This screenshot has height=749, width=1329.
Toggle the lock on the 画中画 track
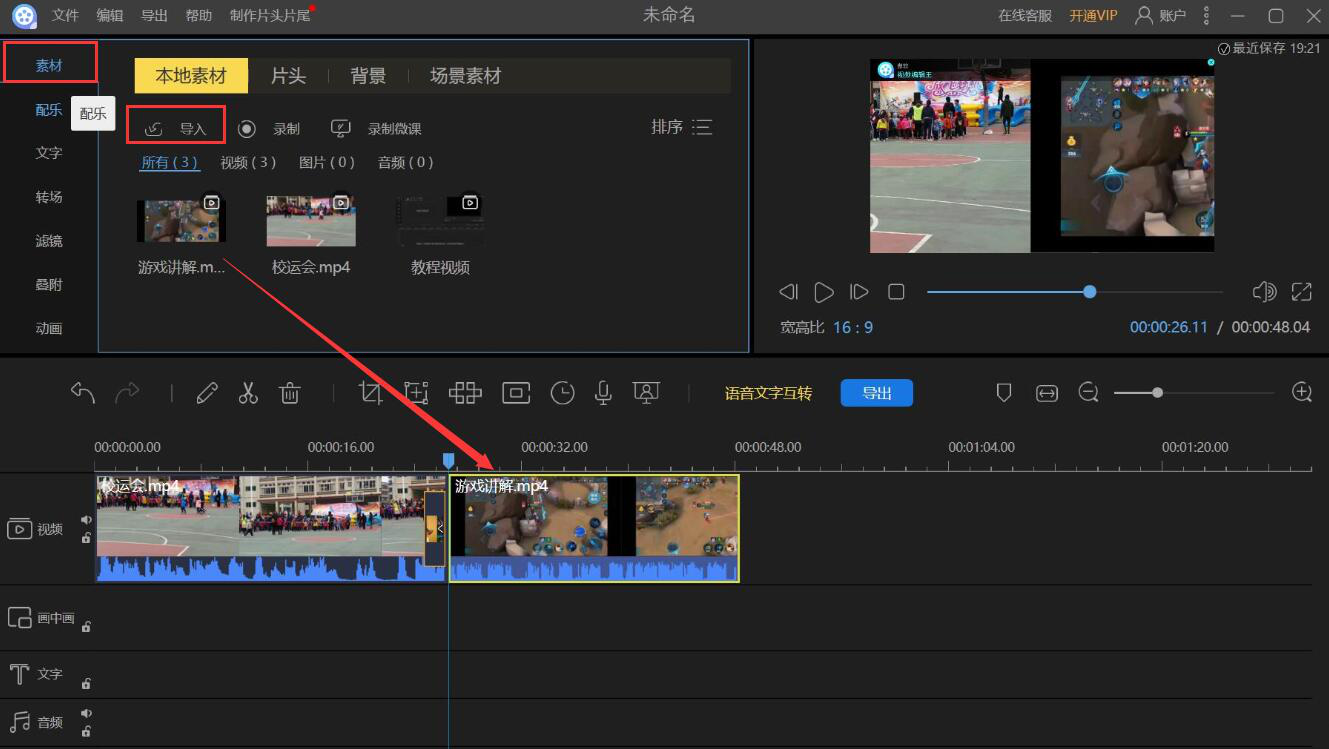87,627
